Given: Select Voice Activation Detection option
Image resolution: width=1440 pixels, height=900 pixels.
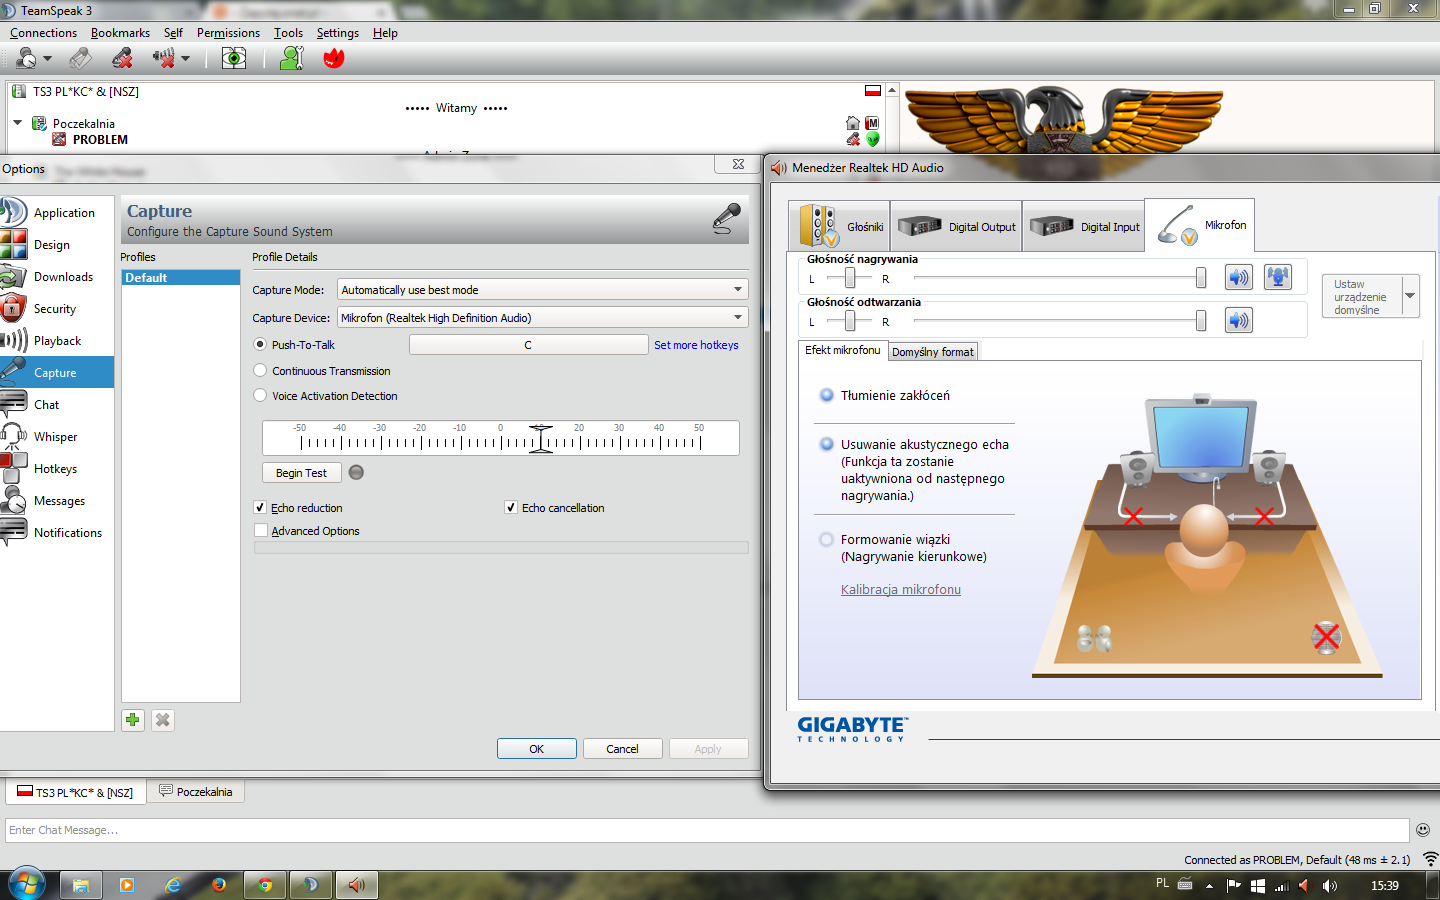Looking at the screenshot, I should point(261,396).
